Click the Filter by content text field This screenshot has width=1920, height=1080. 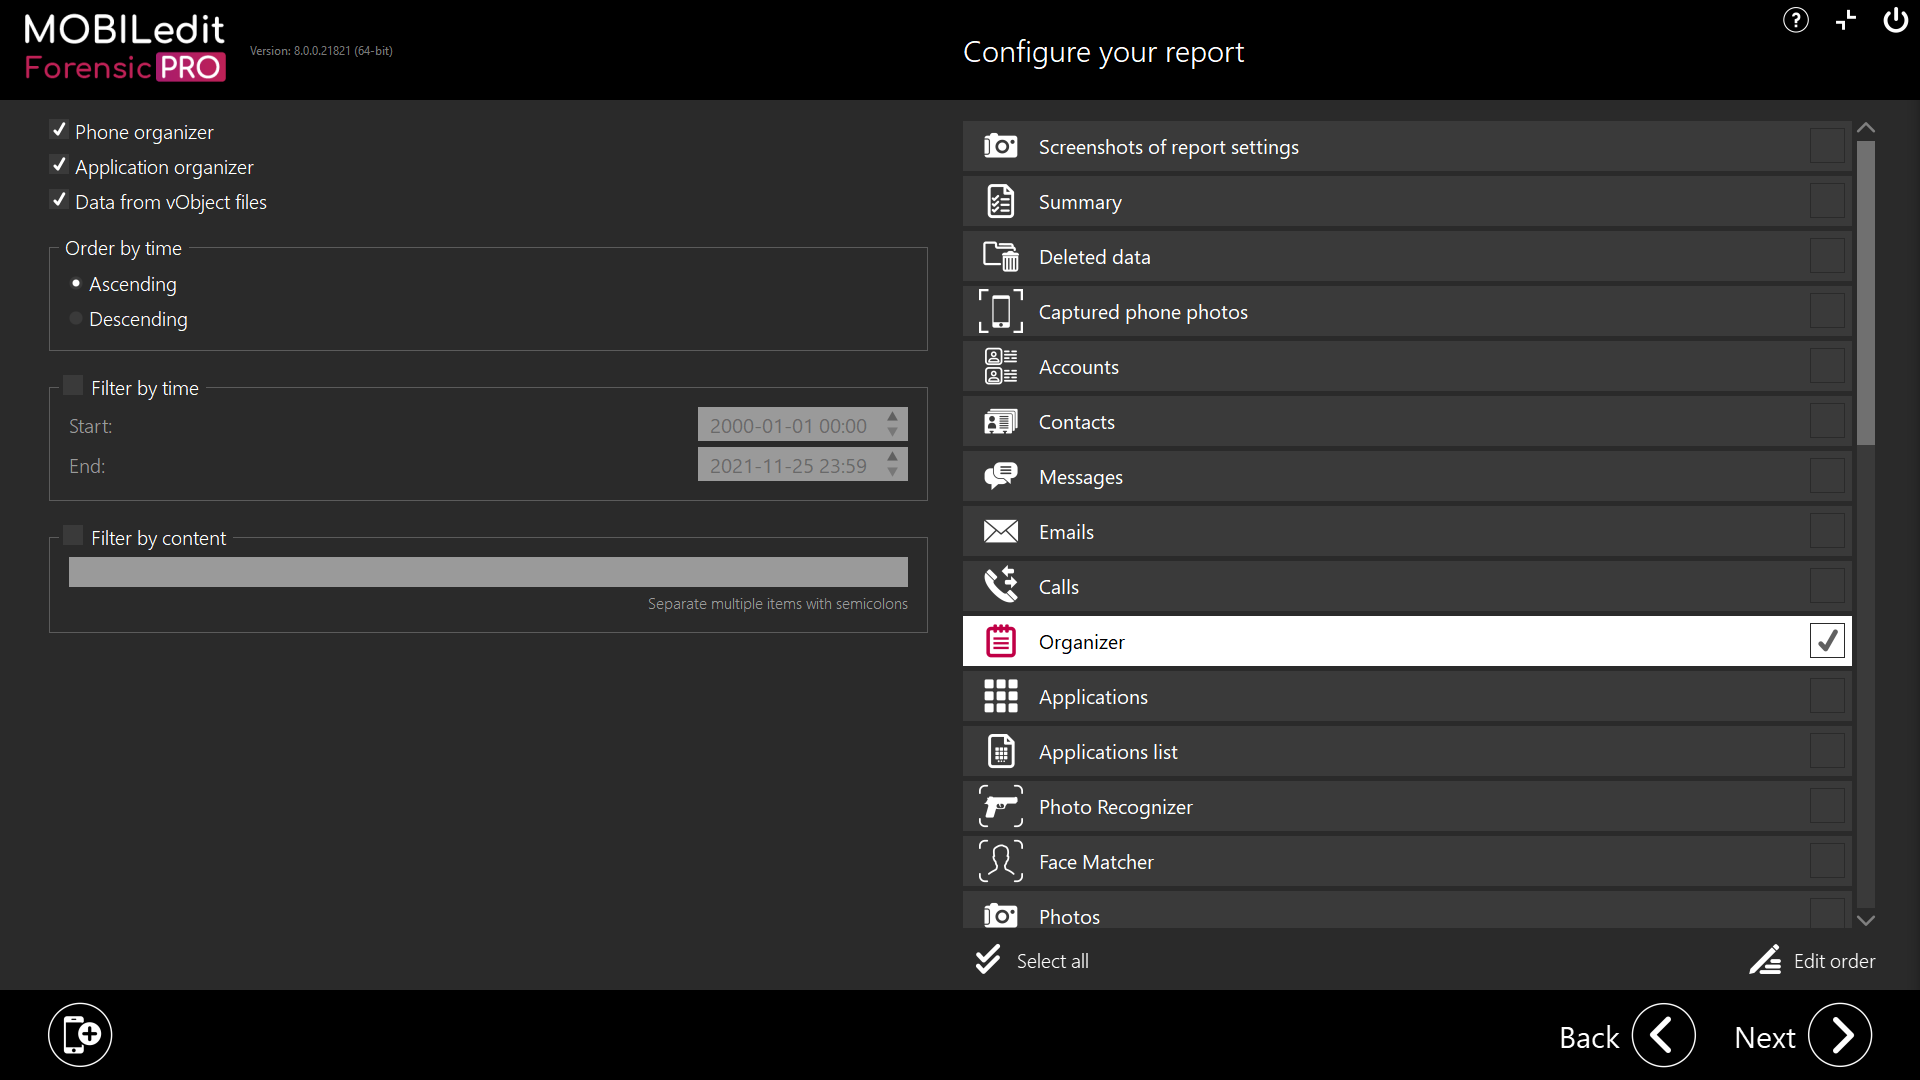(x=488, y=572)
